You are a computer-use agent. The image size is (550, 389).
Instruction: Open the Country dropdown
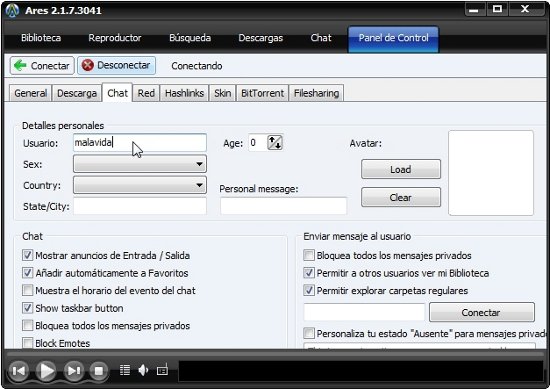(140, 185)
